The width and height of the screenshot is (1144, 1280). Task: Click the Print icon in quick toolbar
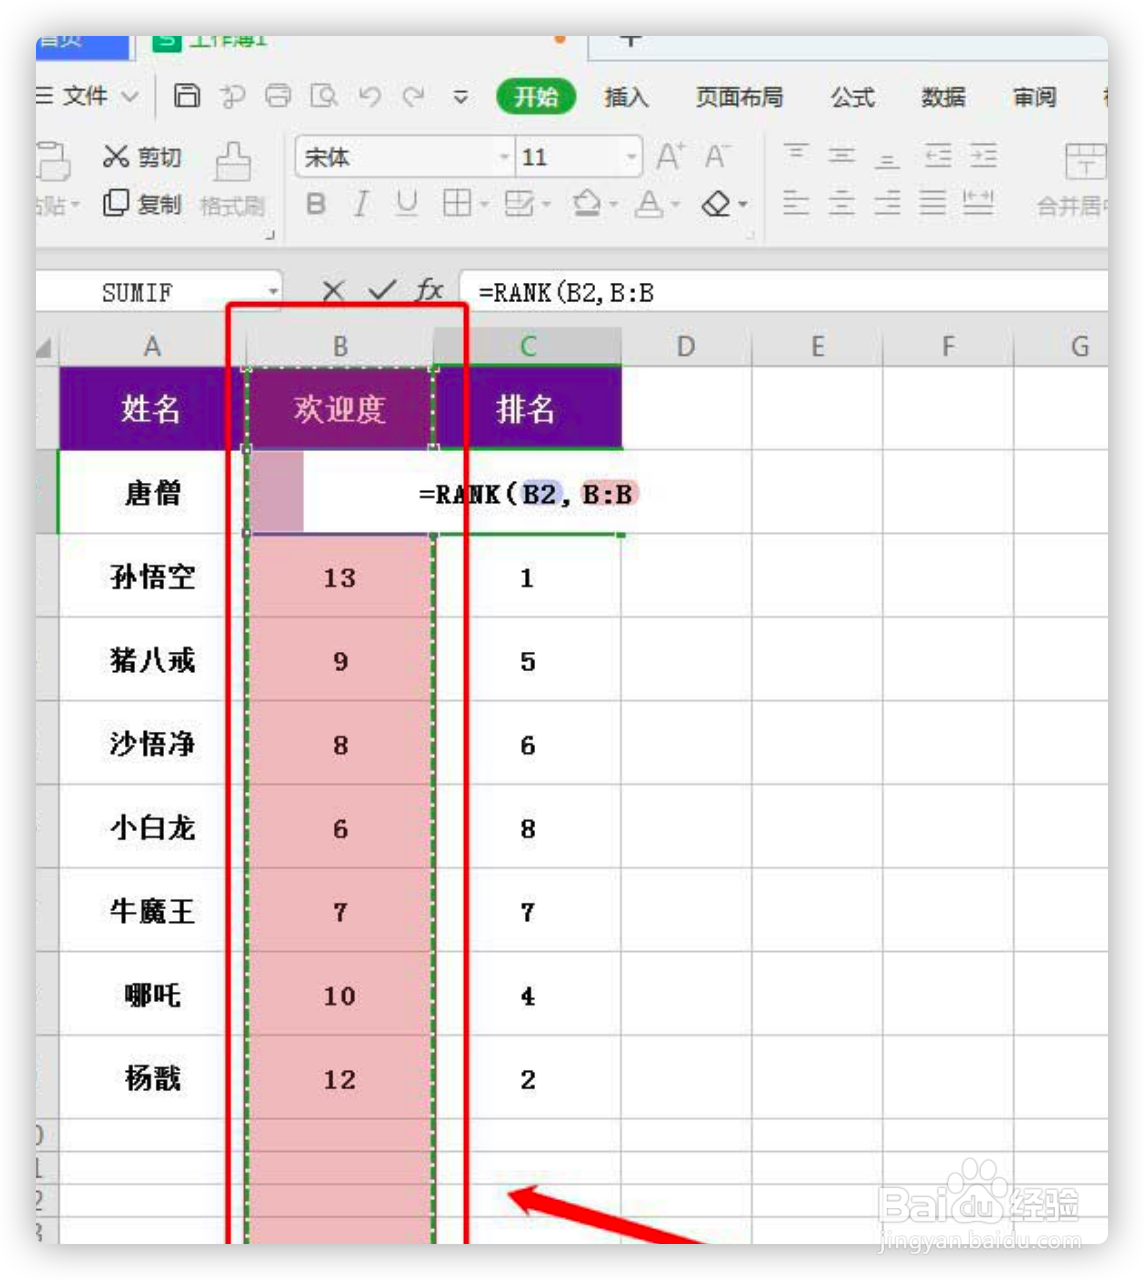click(278, 96)
